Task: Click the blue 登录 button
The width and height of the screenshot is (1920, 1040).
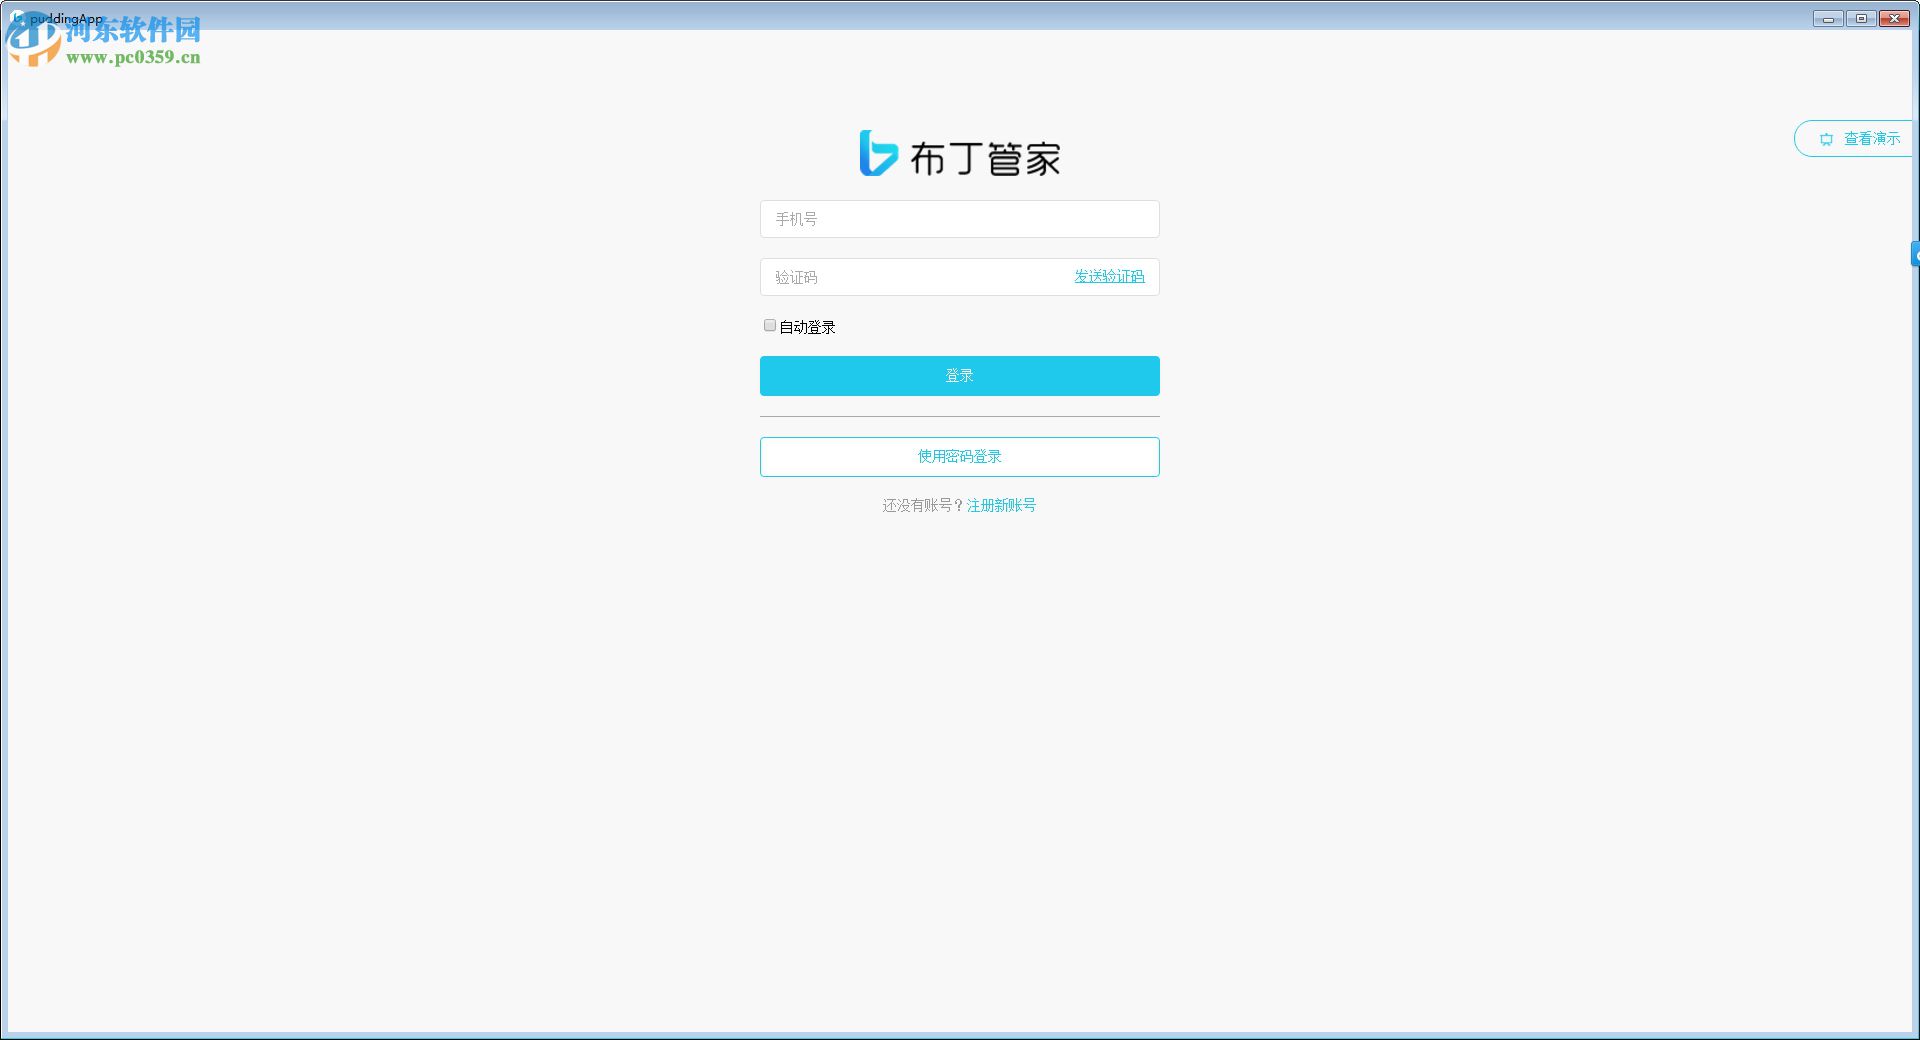Action: coord(959,376)
